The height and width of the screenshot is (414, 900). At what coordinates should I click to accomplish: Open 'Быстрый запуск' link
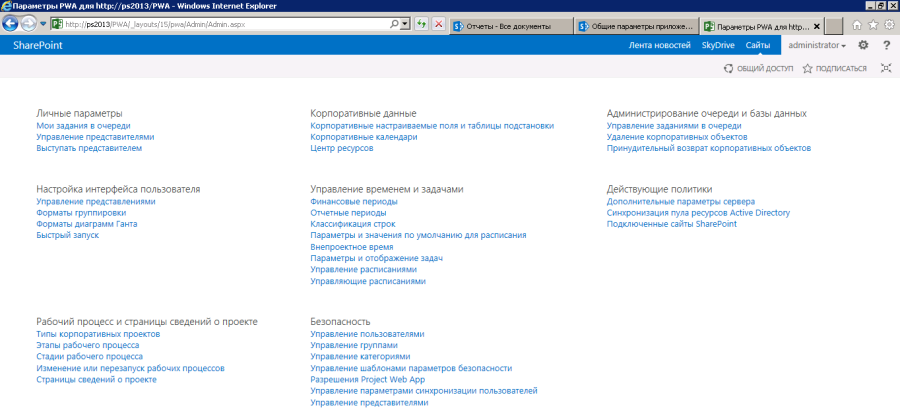(x=68, y=235)
